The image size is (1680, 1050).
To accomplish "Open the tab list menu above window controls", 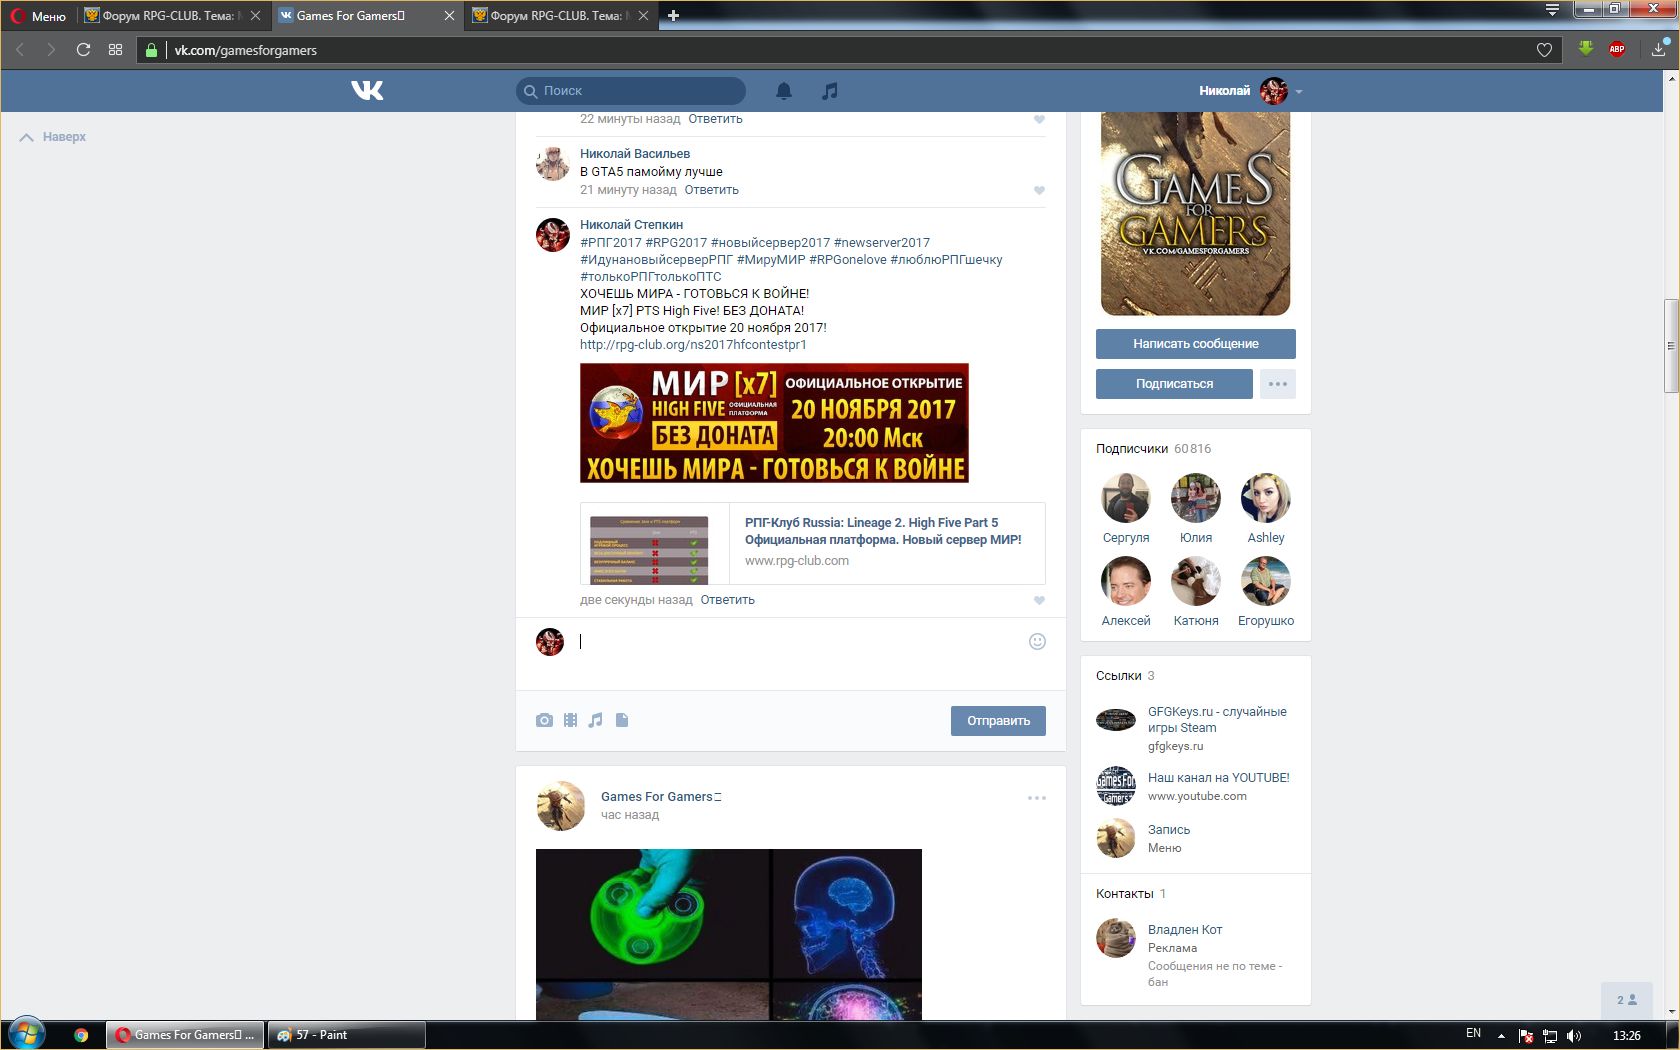I will (1552, 10).
